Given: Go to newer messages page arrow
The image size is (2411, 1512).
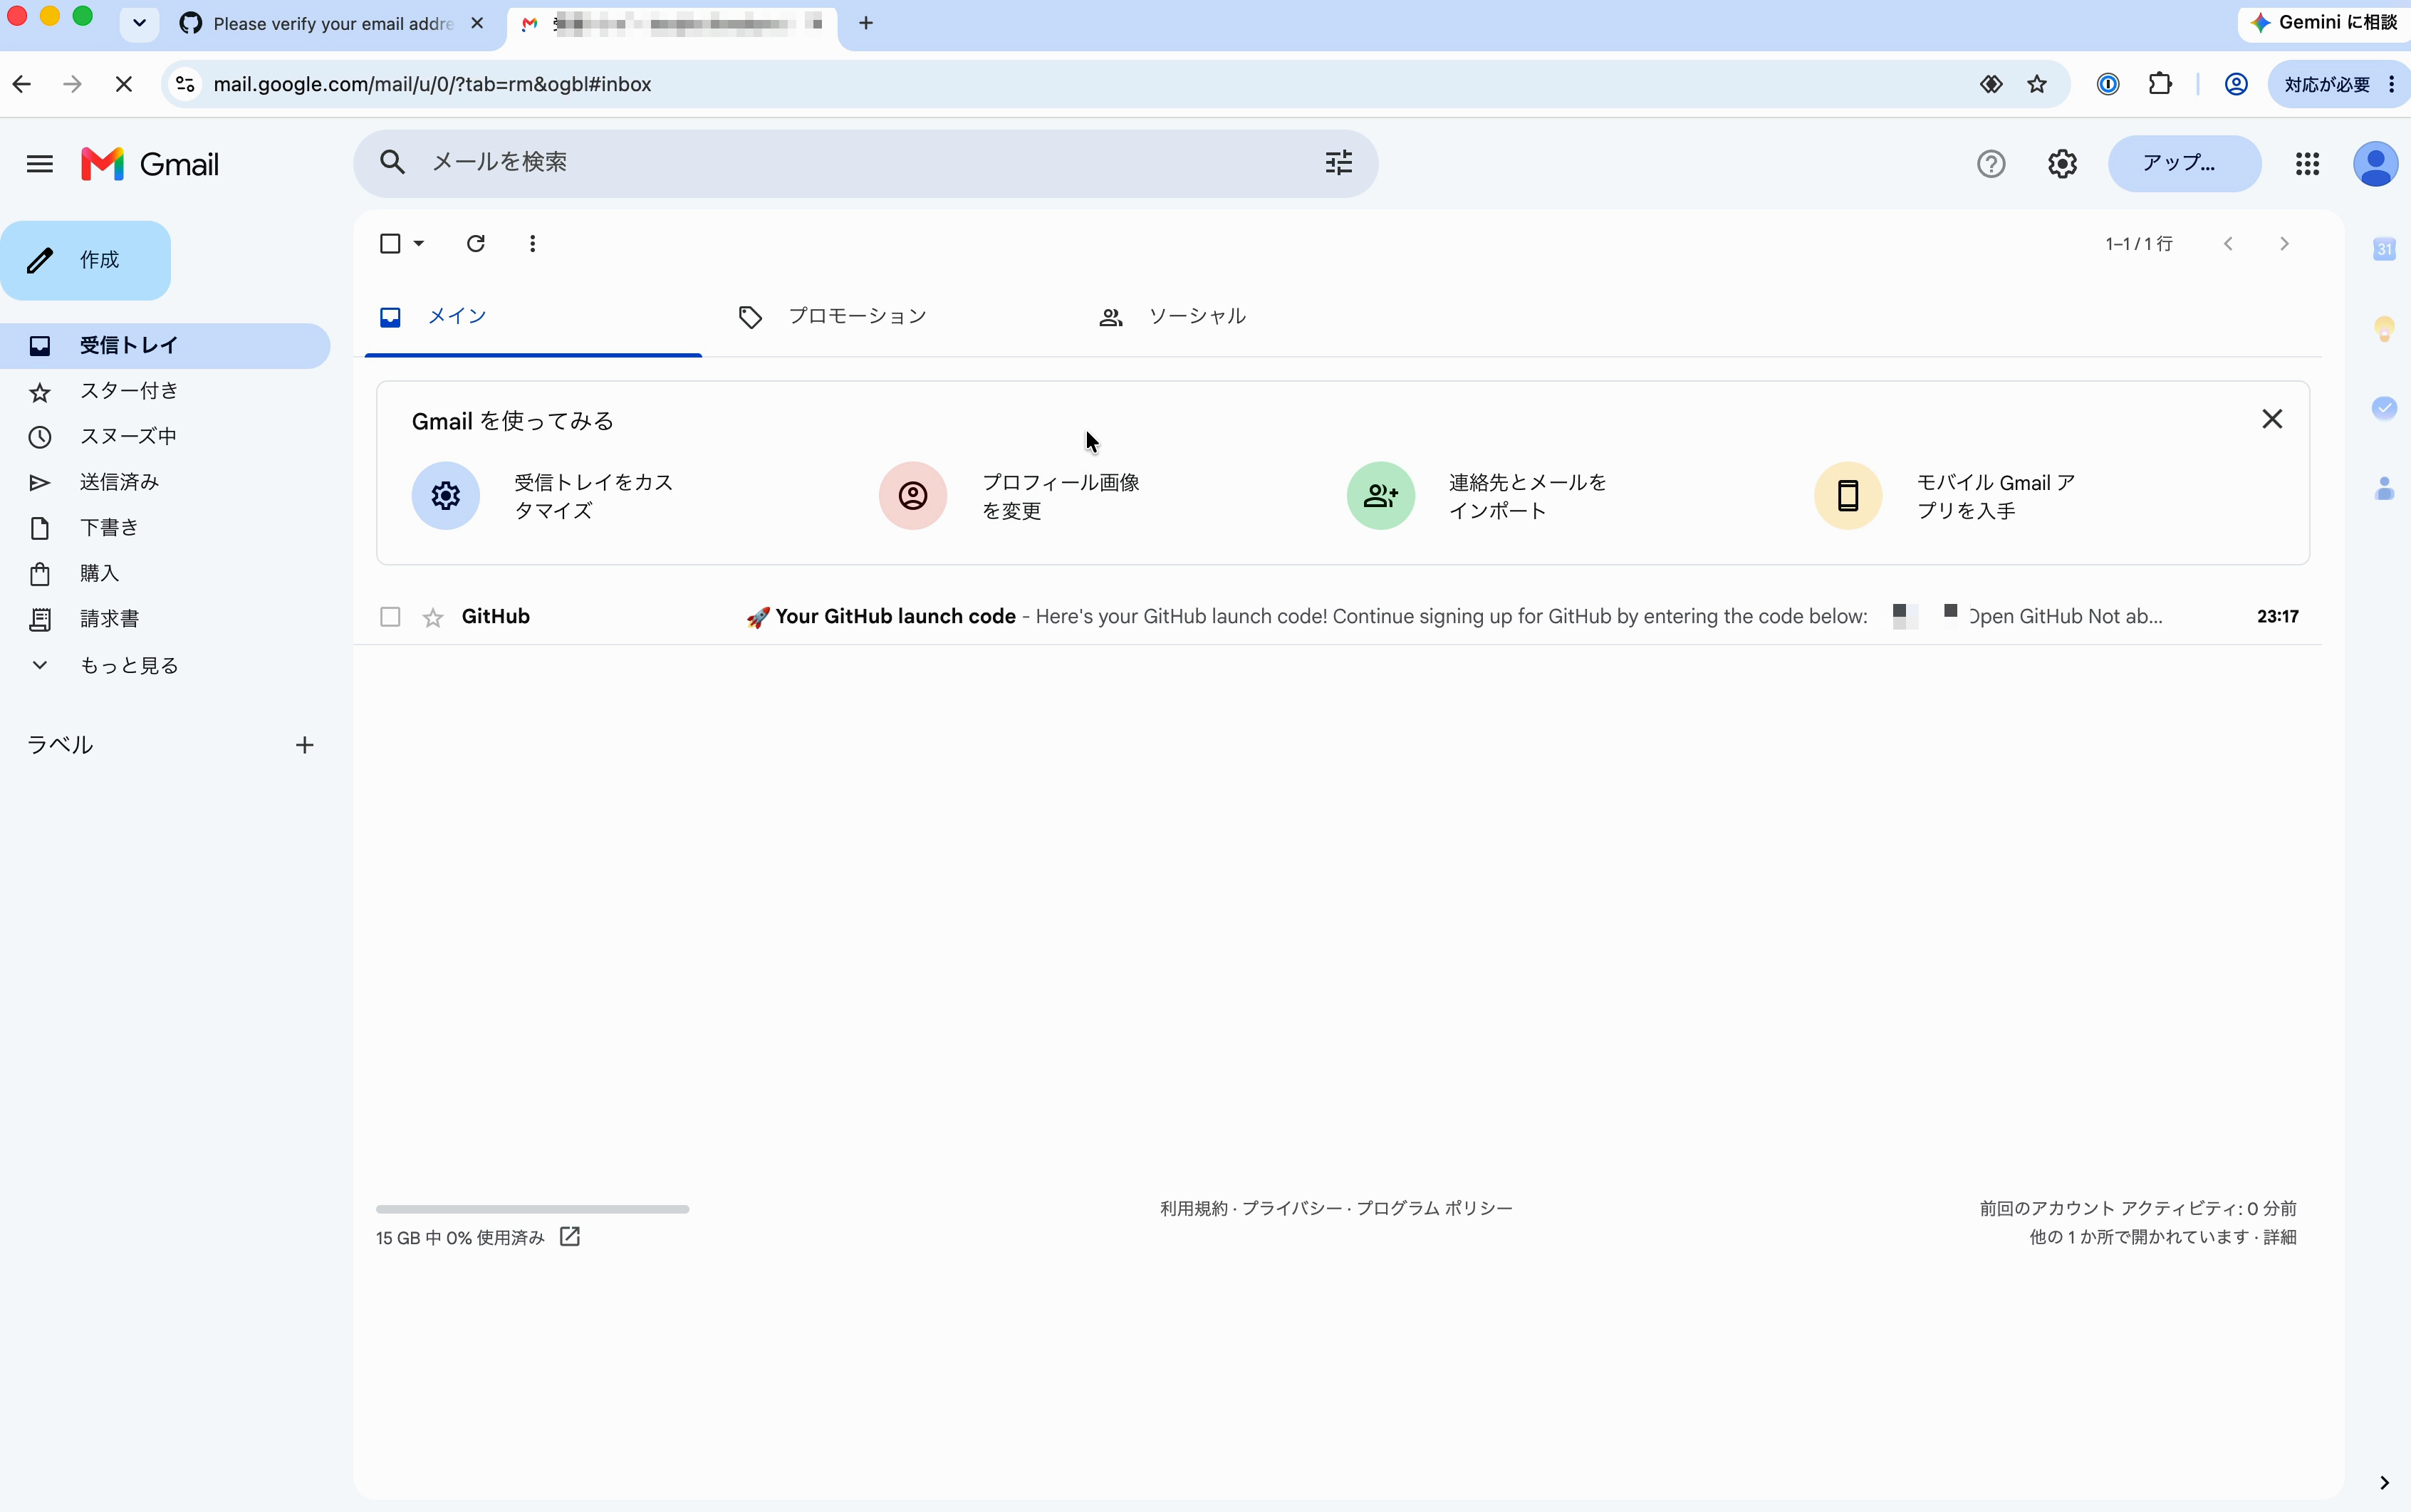Looking at the screenshot, I should (x=2228, y=243).
